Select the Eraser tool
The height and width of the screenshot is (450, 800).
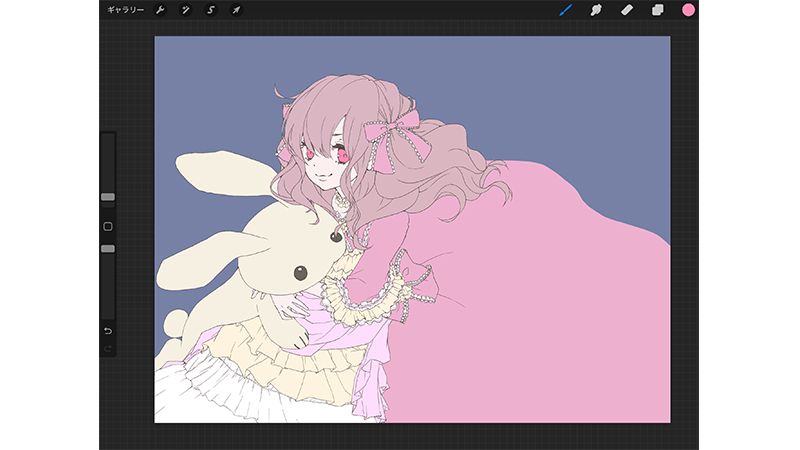[x=627, y=10]
